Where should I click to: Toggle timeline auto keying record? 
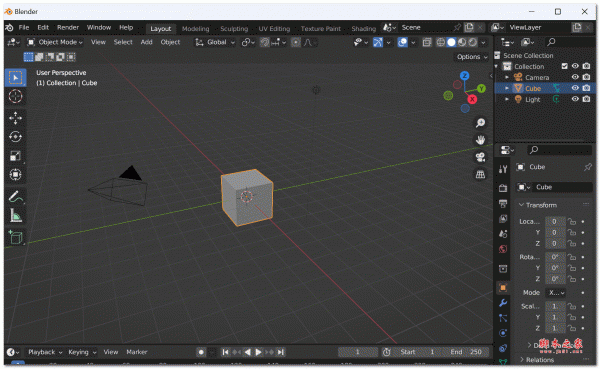pyautogui.click(x=201, y=352)
